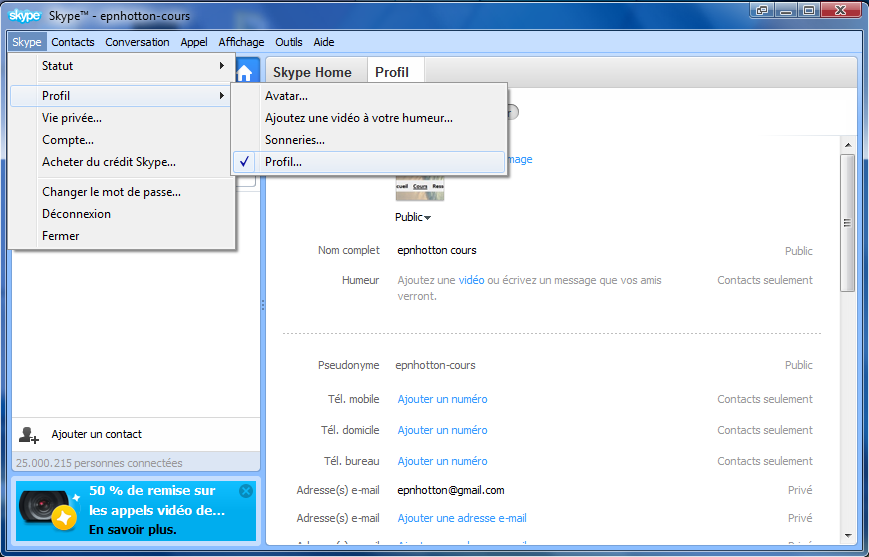Expand the Profil submenu entry
869x557 pixels.
(121, 96)
